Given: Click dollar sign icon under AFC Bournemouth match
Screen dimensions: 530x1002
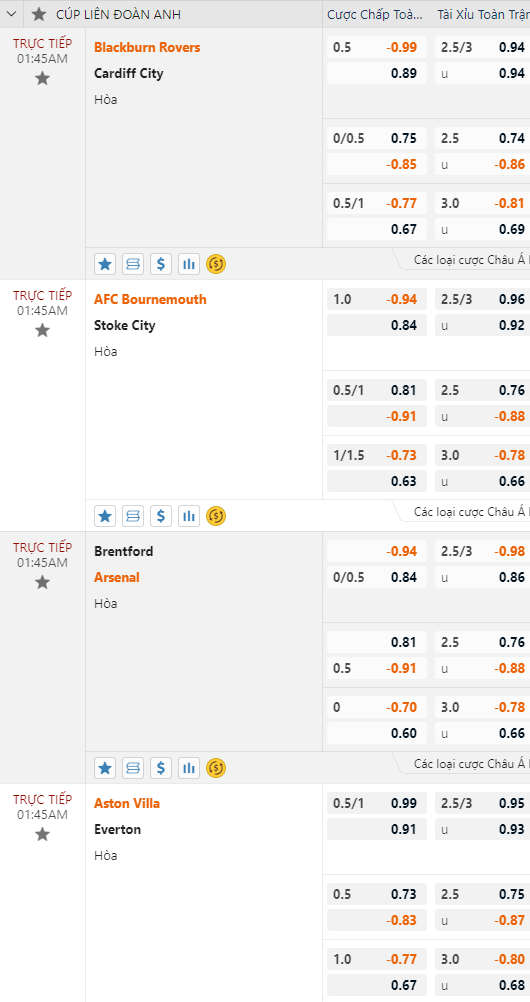Looking at the screenshot, I should pyautogui.click(x=161, y=516).
